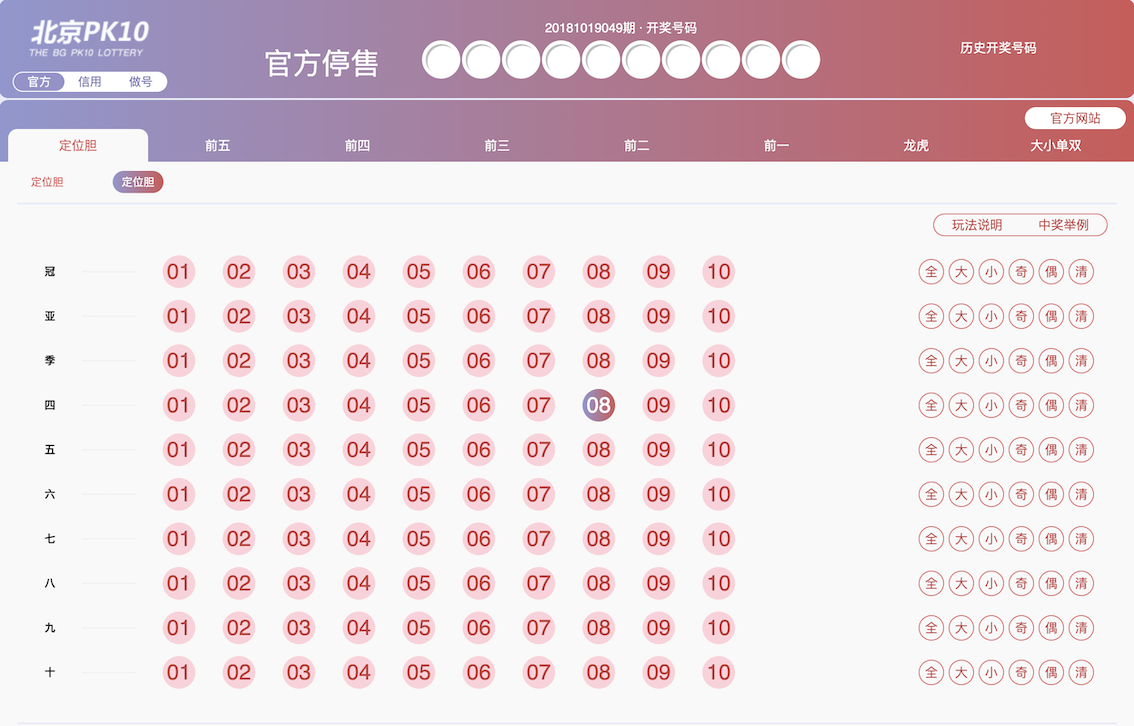Click the 全 circle in the 冠 row
The height and width of the screenshot is (726, 1134).
[931, 272]
